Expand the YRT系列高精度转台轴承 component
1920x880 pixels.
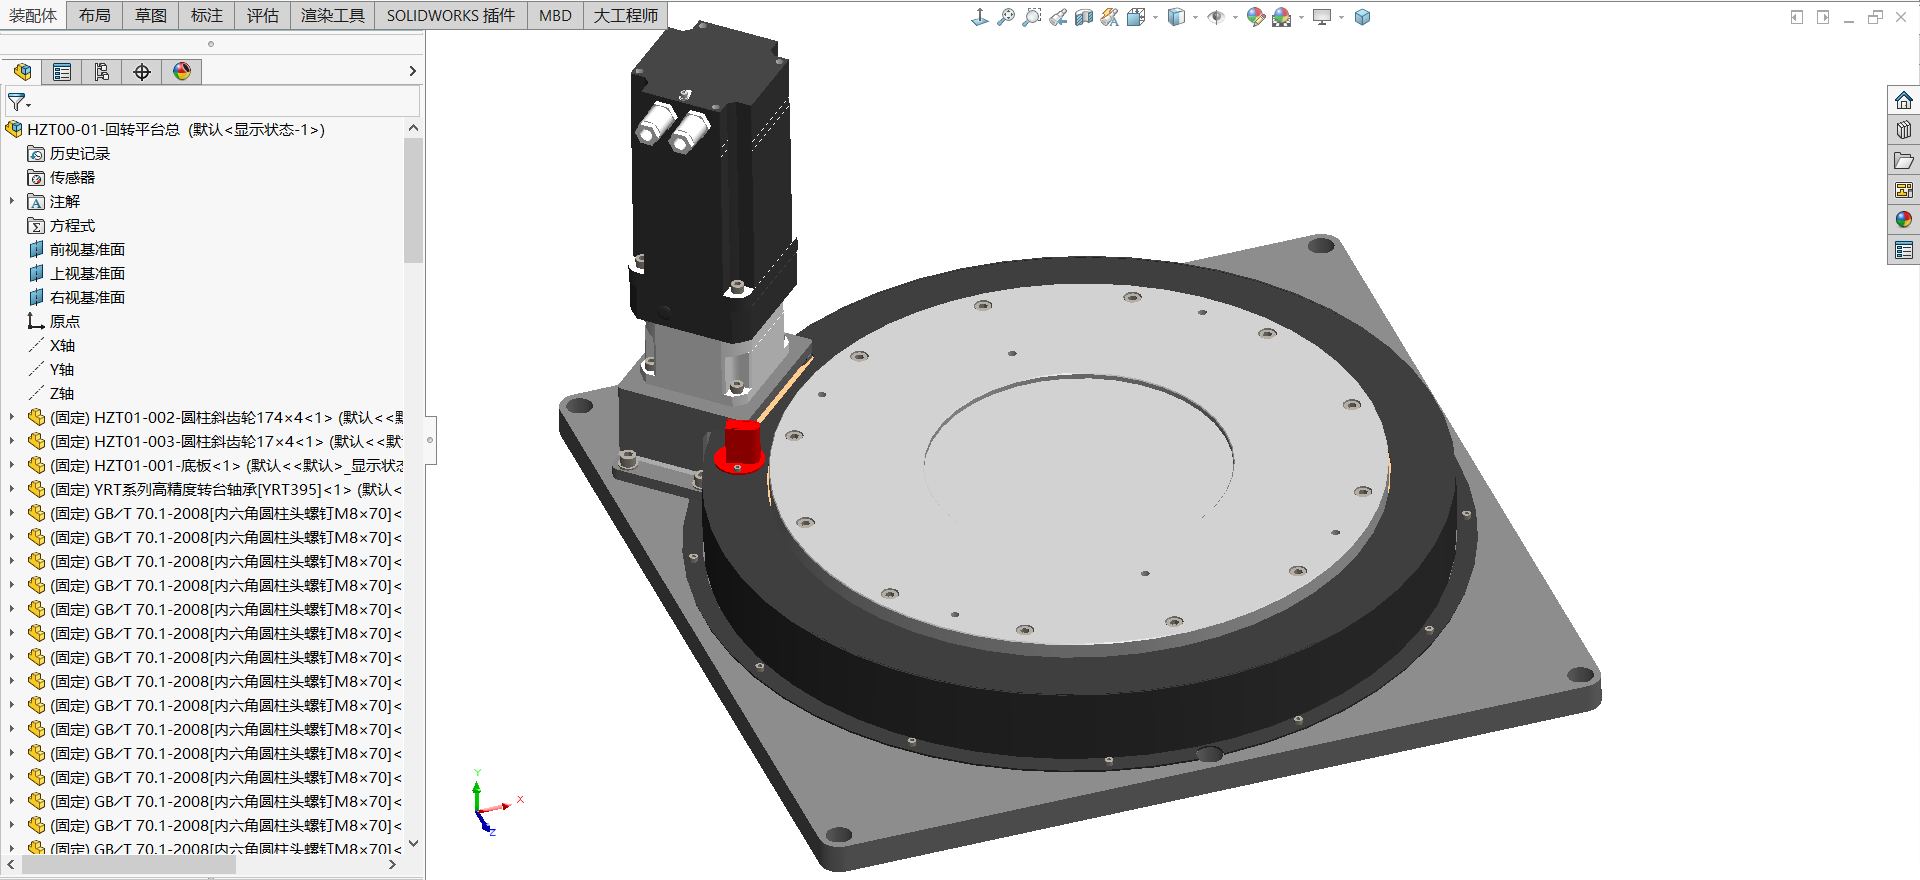pyautogui.click(x=12, y=489)
